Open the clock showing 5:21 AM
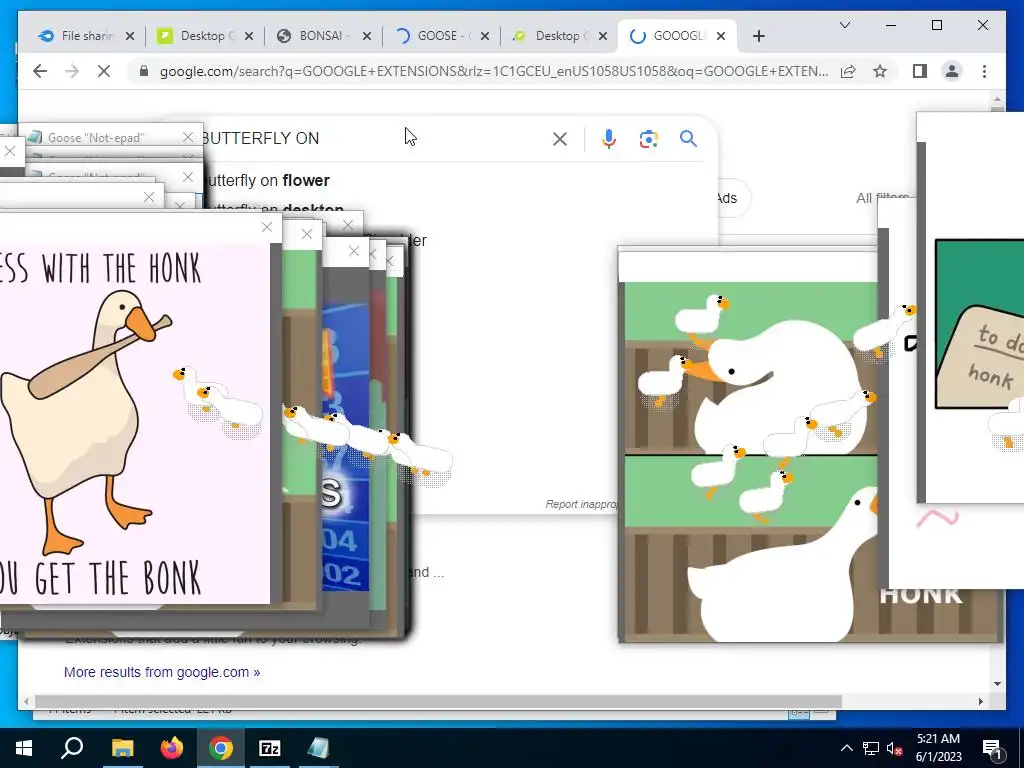The width and height of the screenshot is (1024, 768). (938, 748)
